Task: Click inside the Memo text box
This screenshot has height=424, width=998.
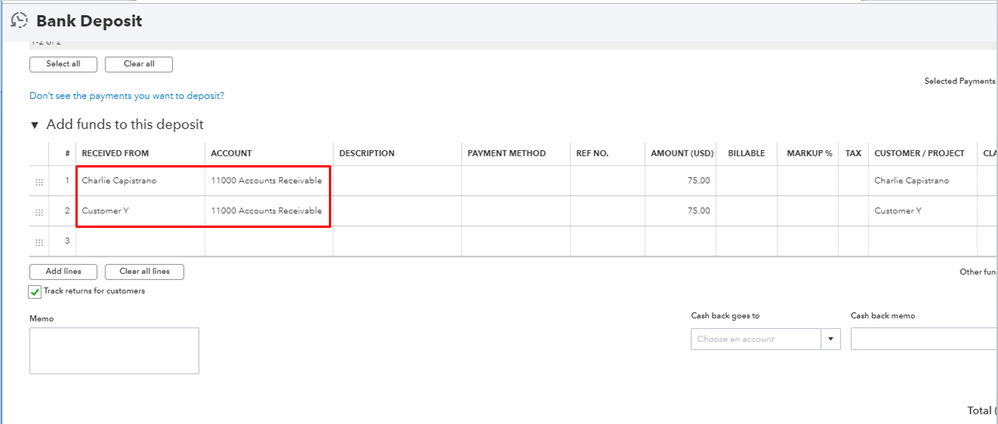Action: 114,350
